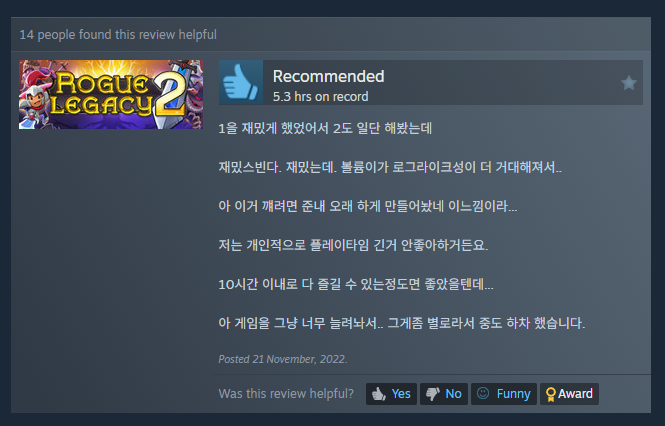Click the review line starting with 10시간
665x426 pixels.
[356, 284]
